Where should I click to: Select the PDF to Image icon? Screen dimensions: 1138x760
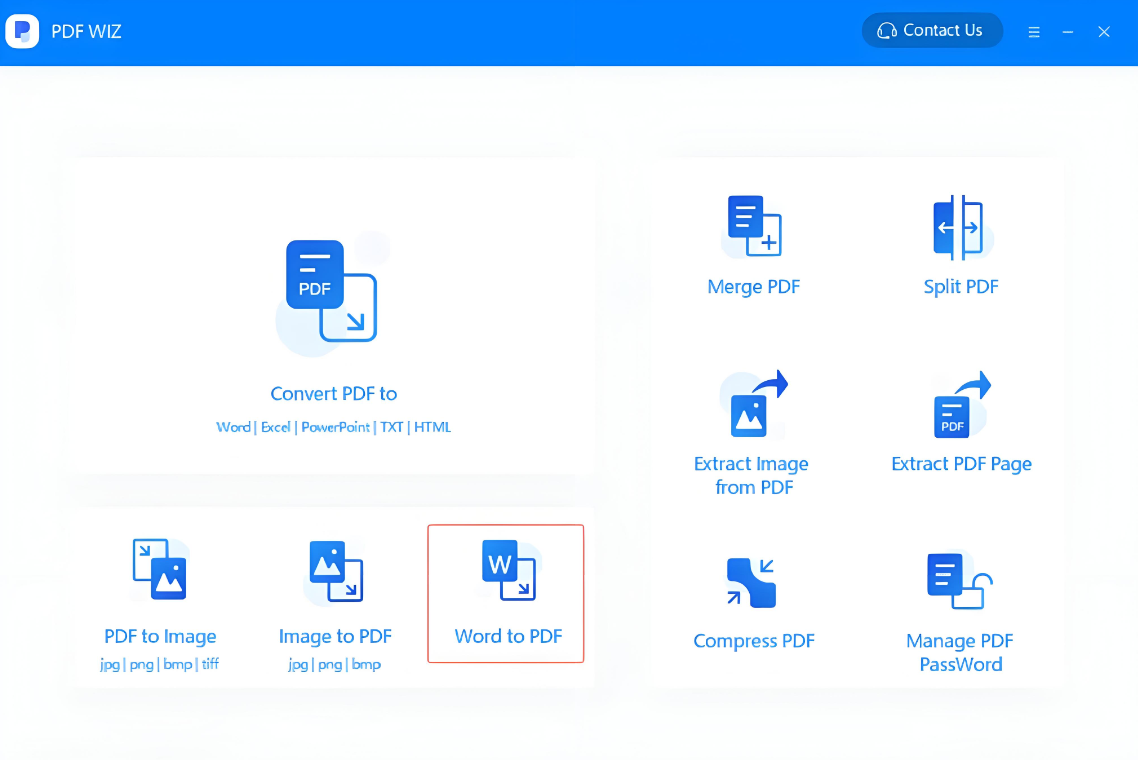160,569
